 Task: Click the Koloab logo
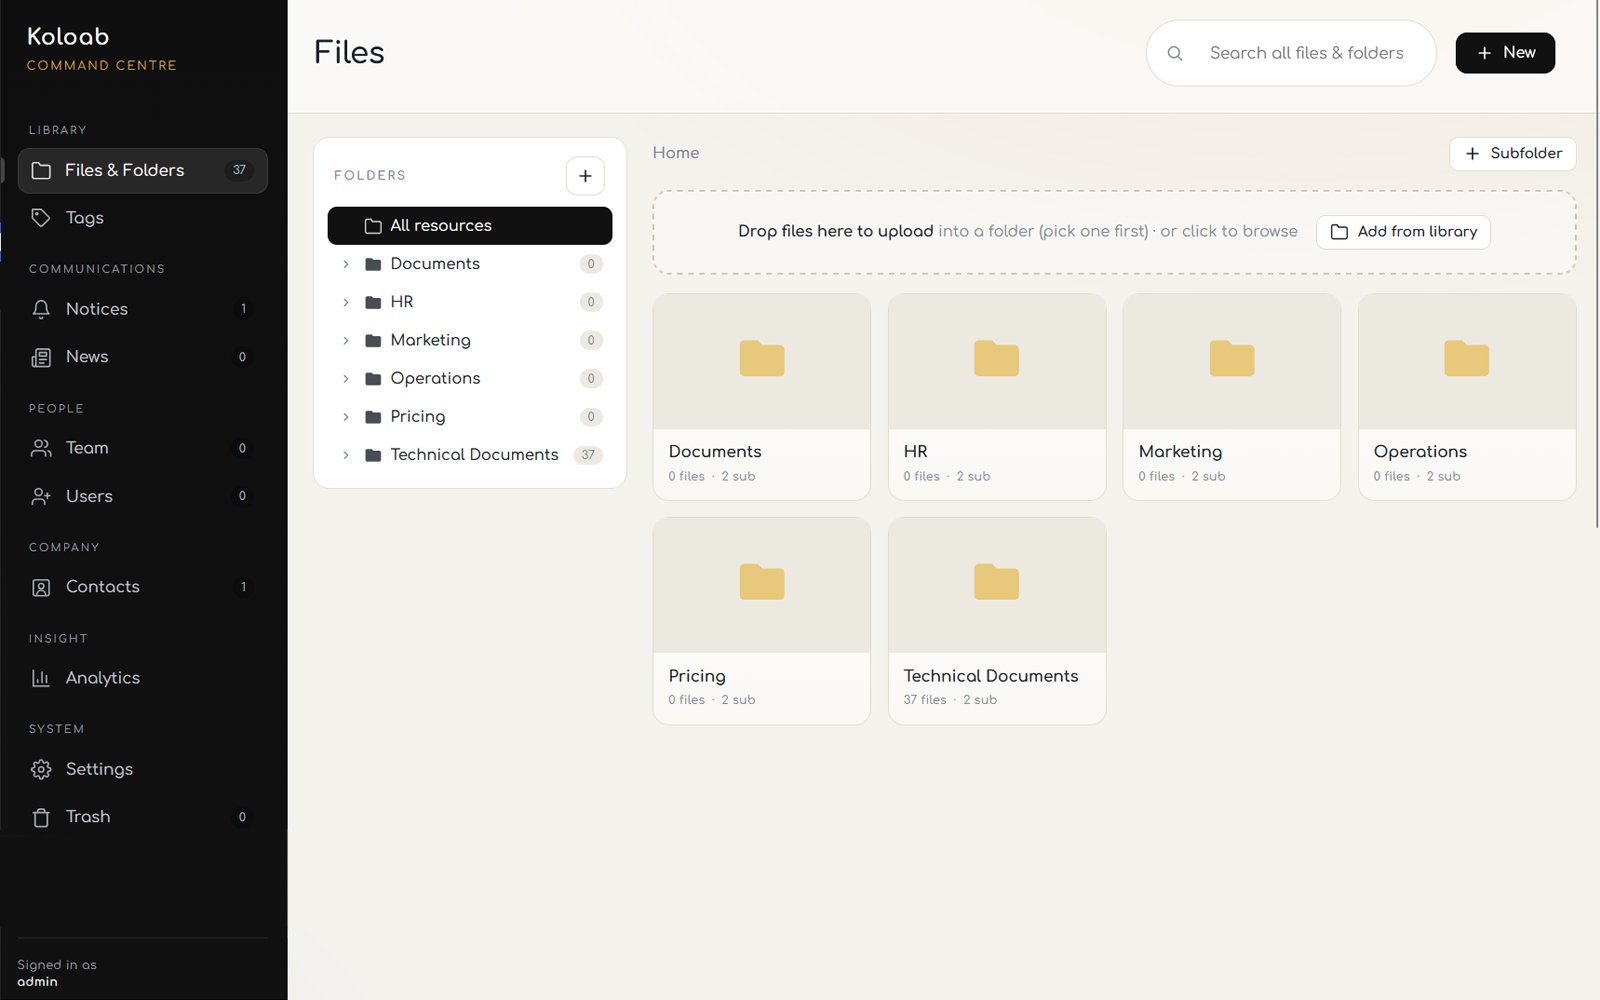coord(68,37)
